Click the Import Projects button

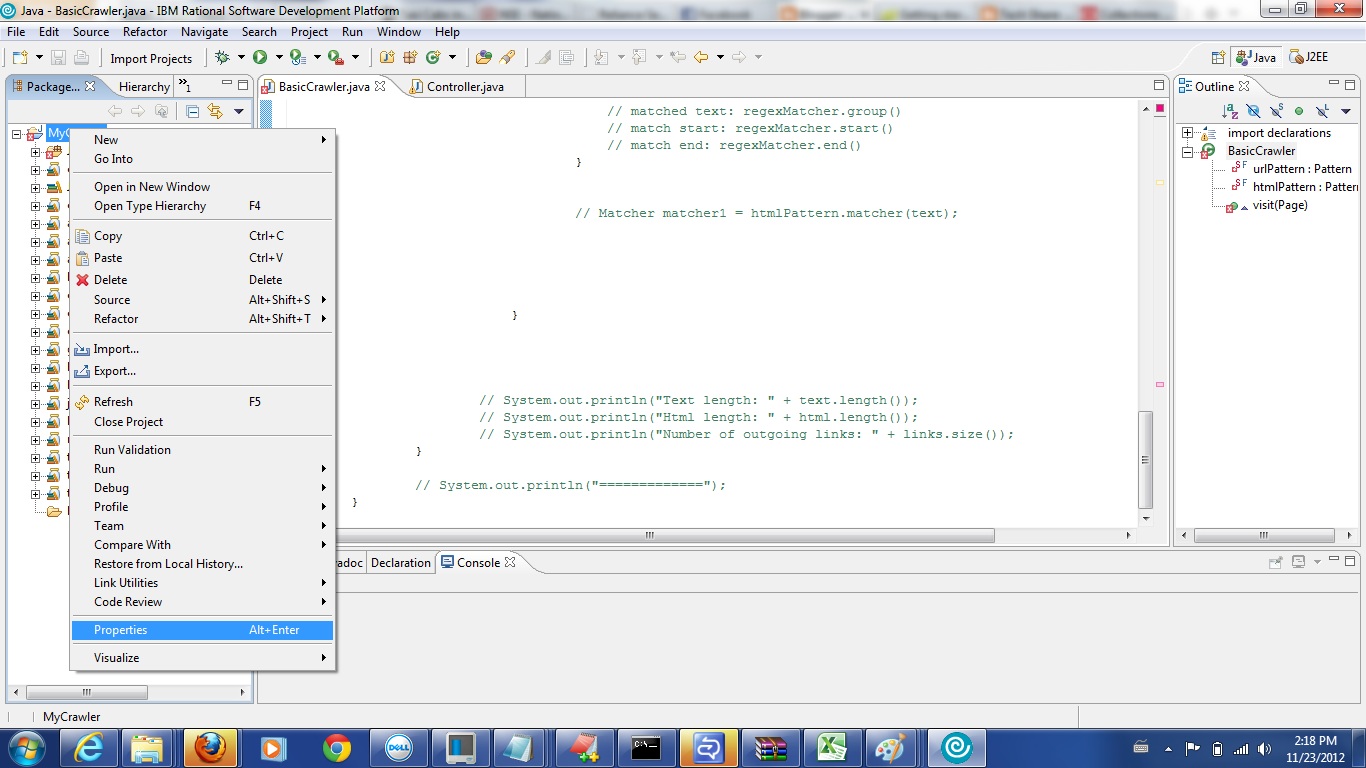click(x=152, y=58)
